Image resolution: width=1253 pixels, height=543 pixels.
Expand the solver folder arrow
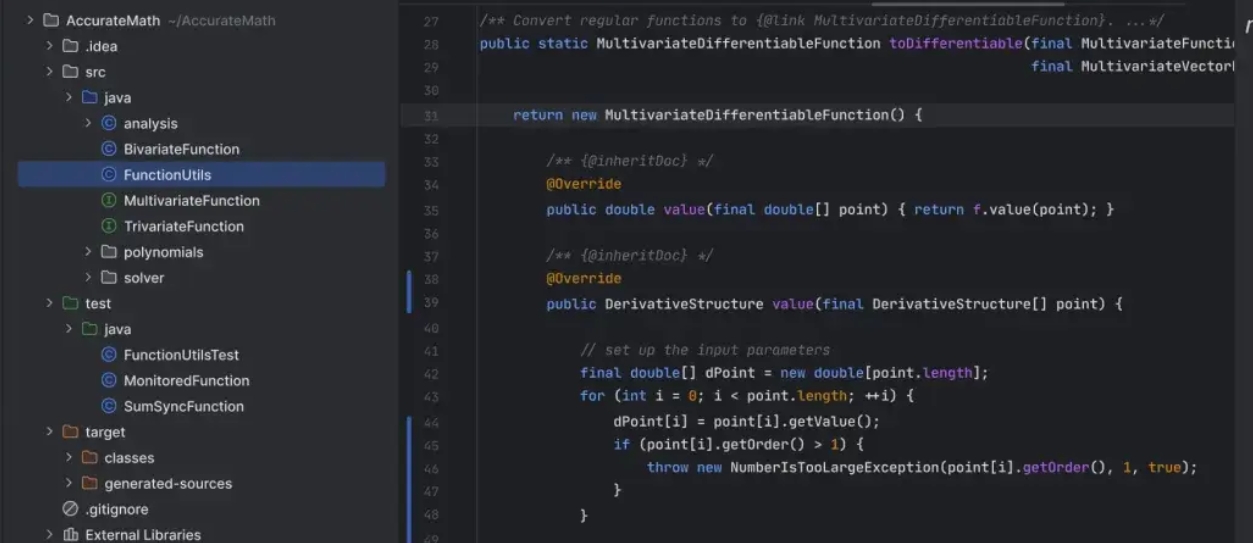tap(88, 278)
